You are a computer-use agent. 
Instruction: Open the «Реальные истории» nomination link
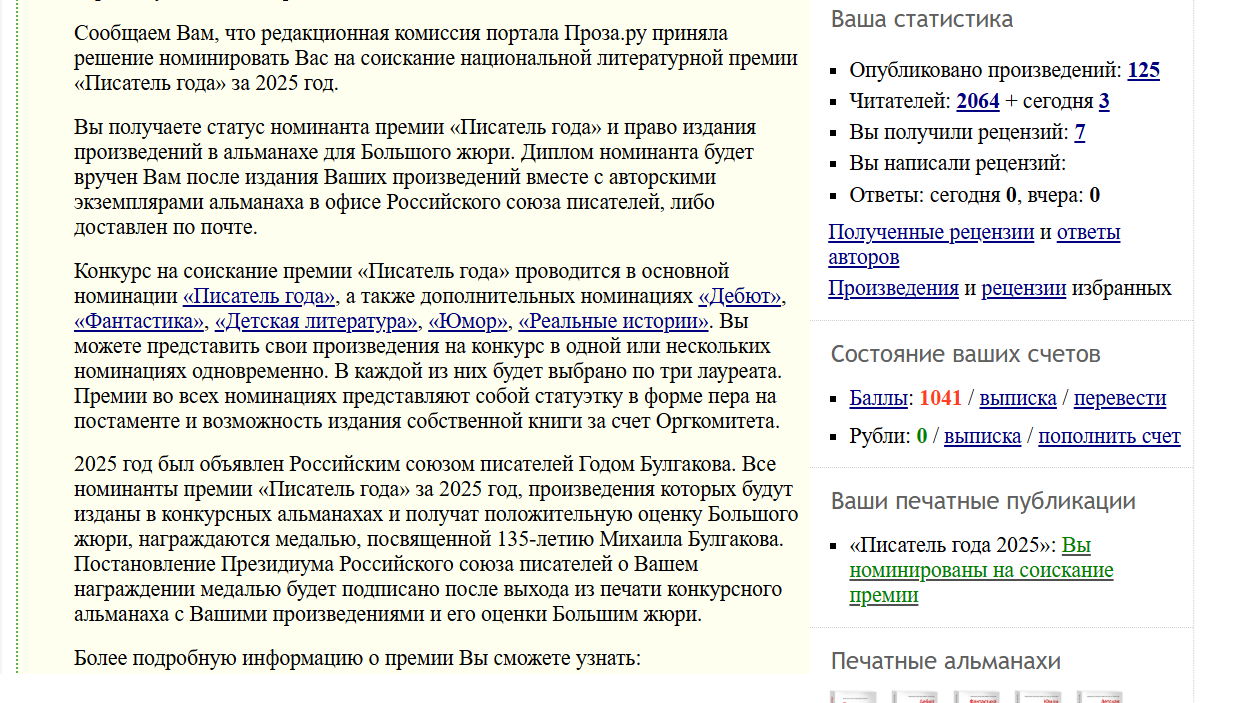(613, 321)
